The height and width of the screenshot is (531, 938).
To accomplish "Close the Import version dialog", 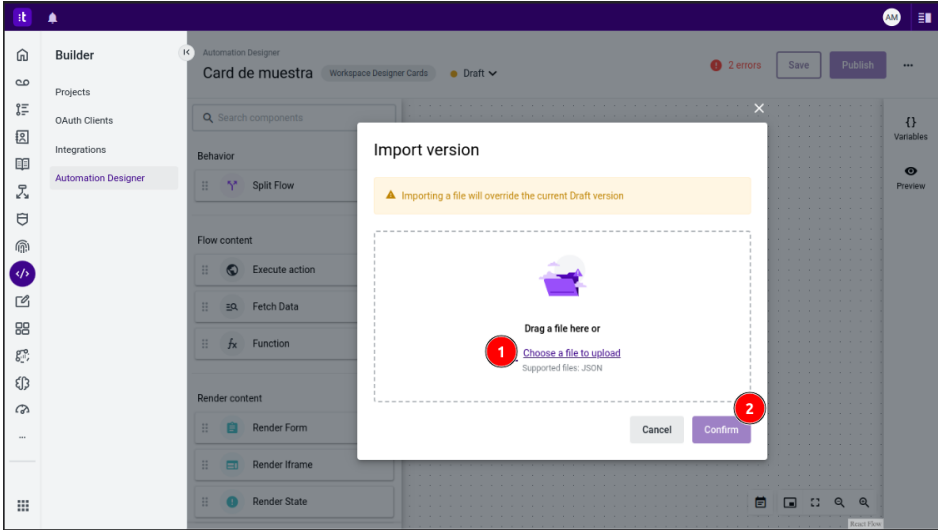I will (759, 108).
